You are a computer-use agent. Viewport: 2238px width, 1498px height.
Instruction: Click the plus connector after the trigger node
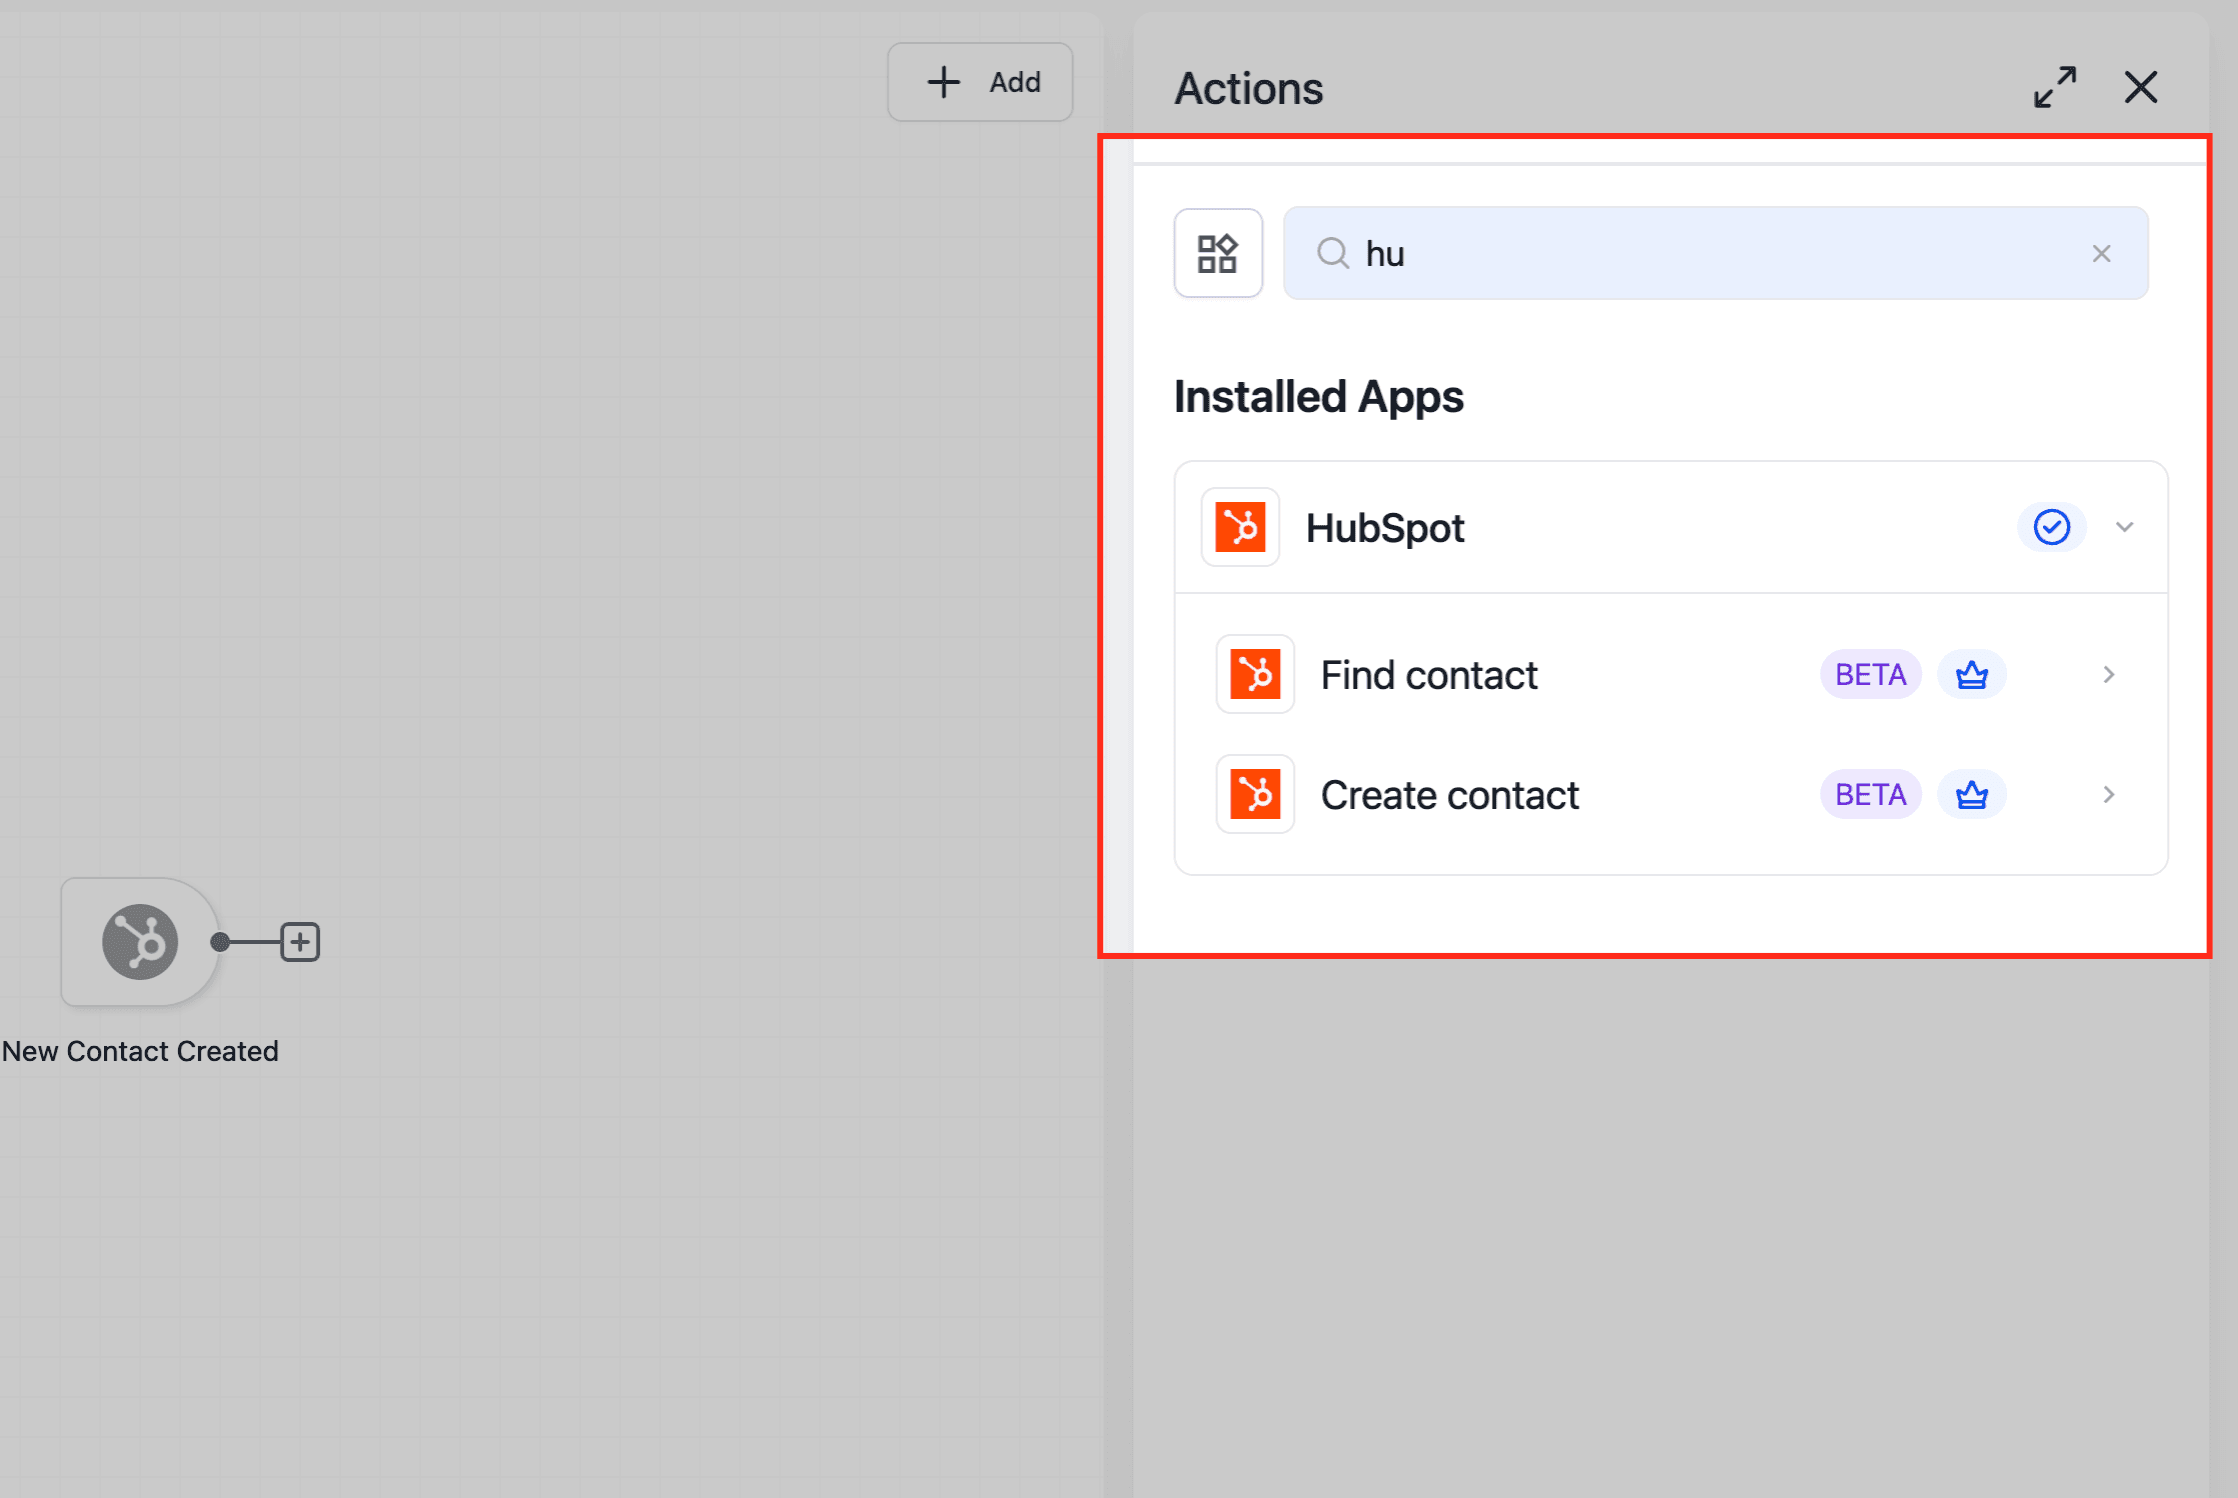[300, 942]
